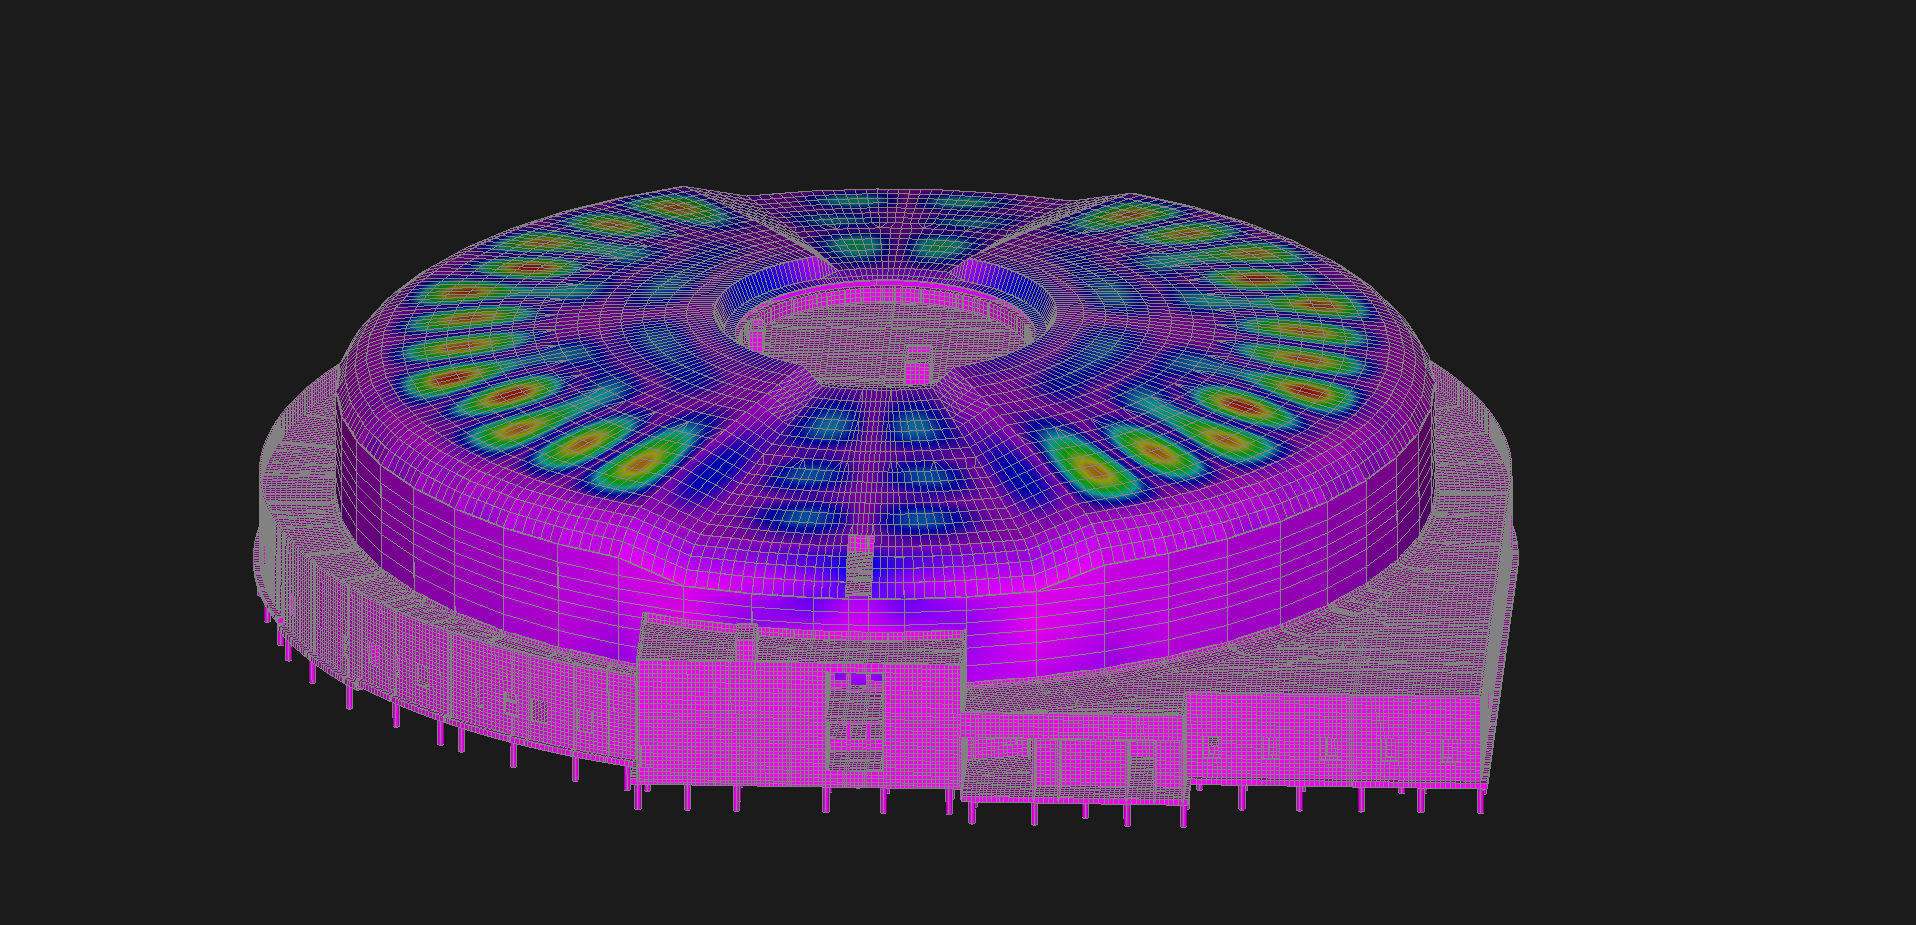Screen dimensions: 1916x925
Task: Click the empty dark background in the top-left corner
Action: [x=100, y=80]
